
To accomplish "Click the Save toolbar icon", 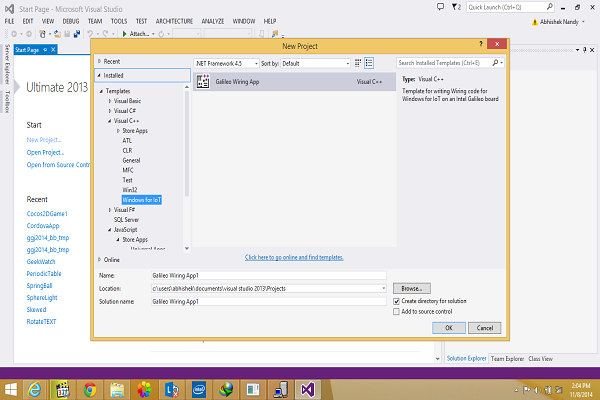I will [67, 34].
